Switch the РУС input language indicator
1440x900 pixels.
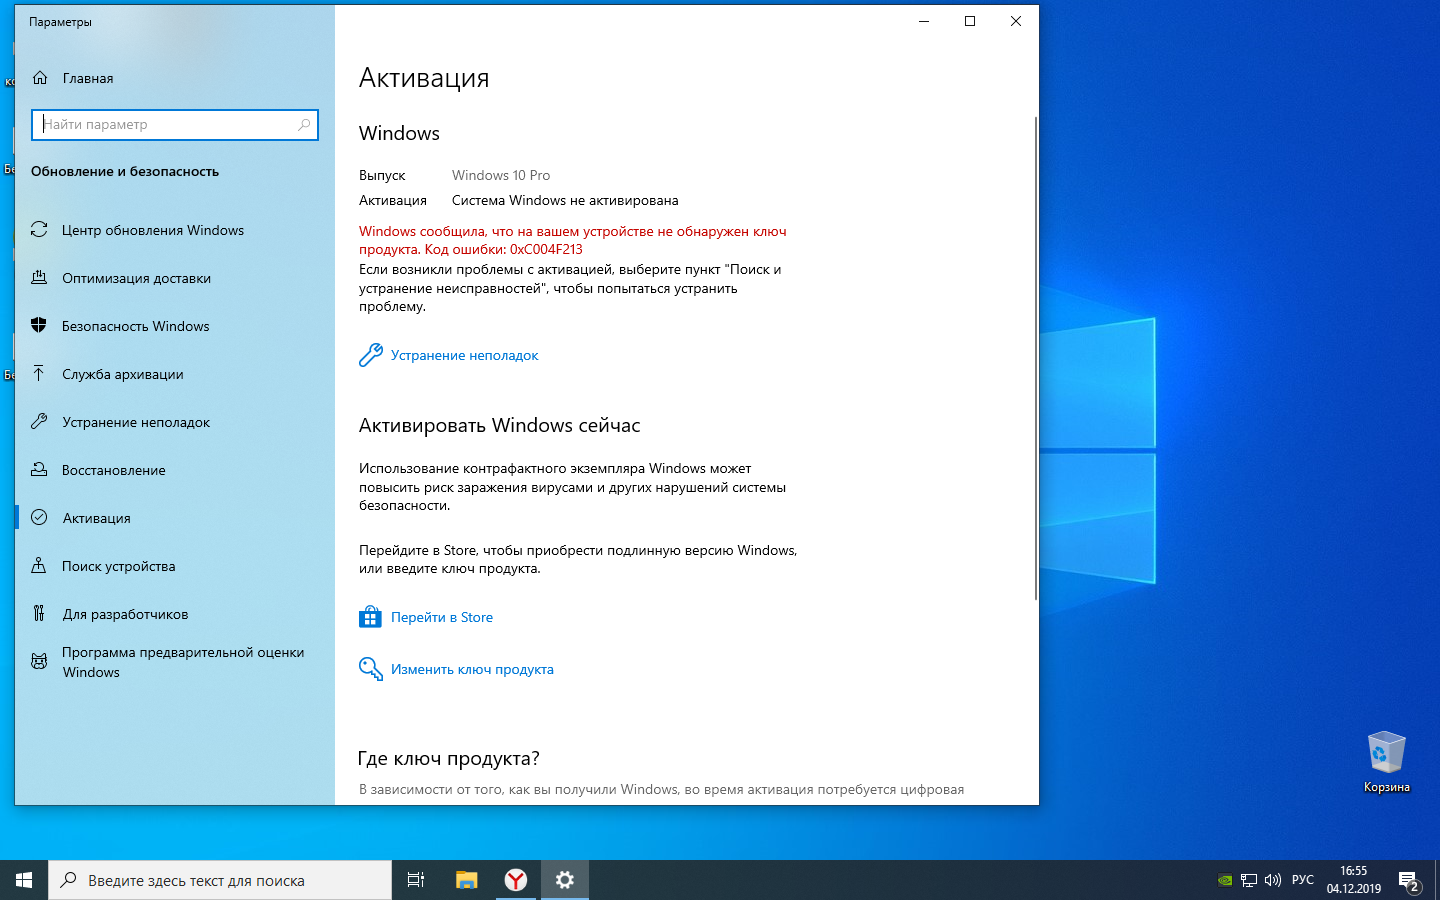(1303, 880)
